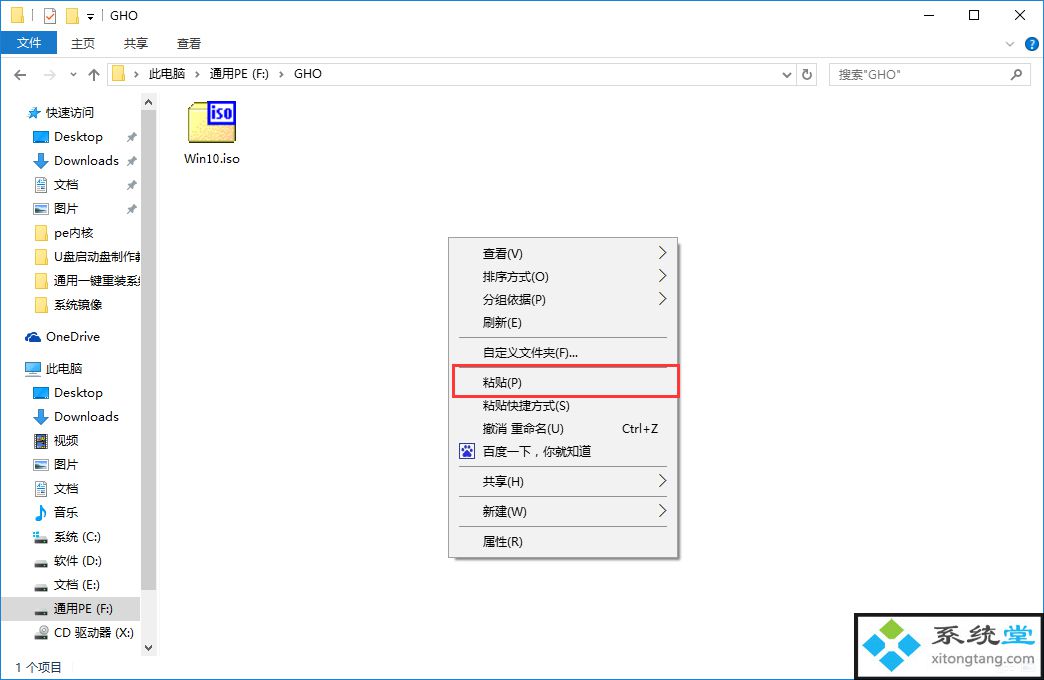Viewport: 1044px width, 680px height.
Task: Choose 刷新(E) from the context menu
Action: (x=563, y=322)
